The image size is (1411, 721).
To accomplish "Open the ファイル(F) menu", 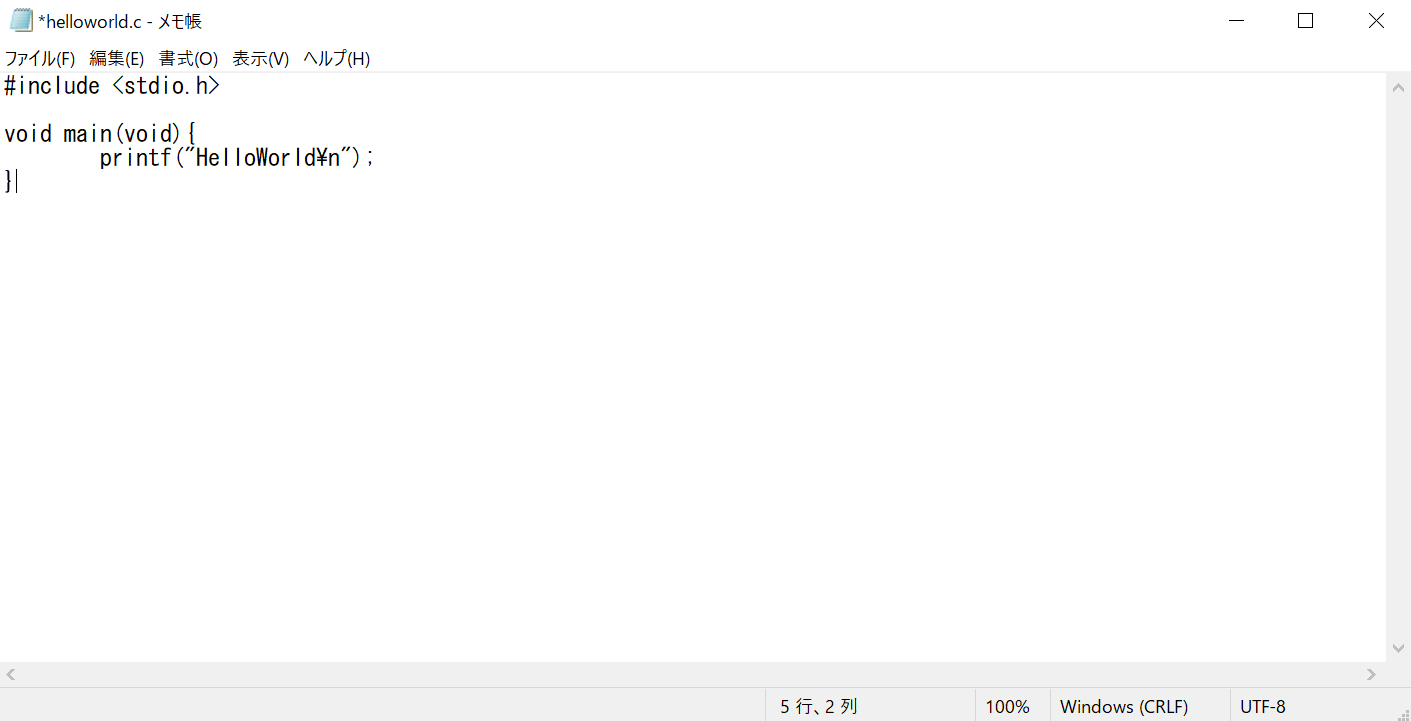I will pos(40,59).
